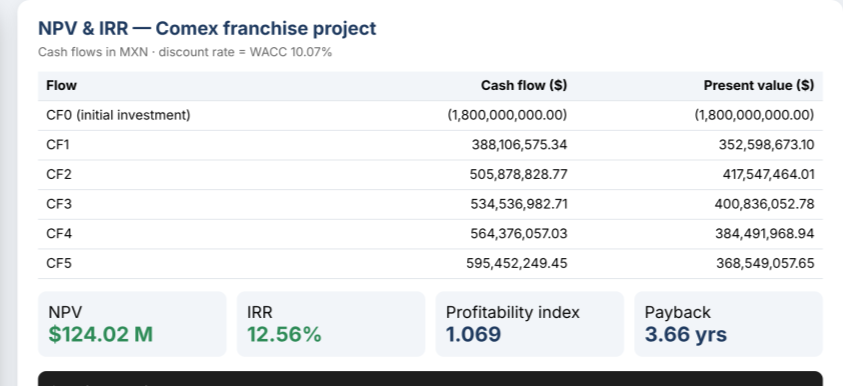
Task: Select the CF4 row label
Action: pyautogui.click(x=59, y=233)
